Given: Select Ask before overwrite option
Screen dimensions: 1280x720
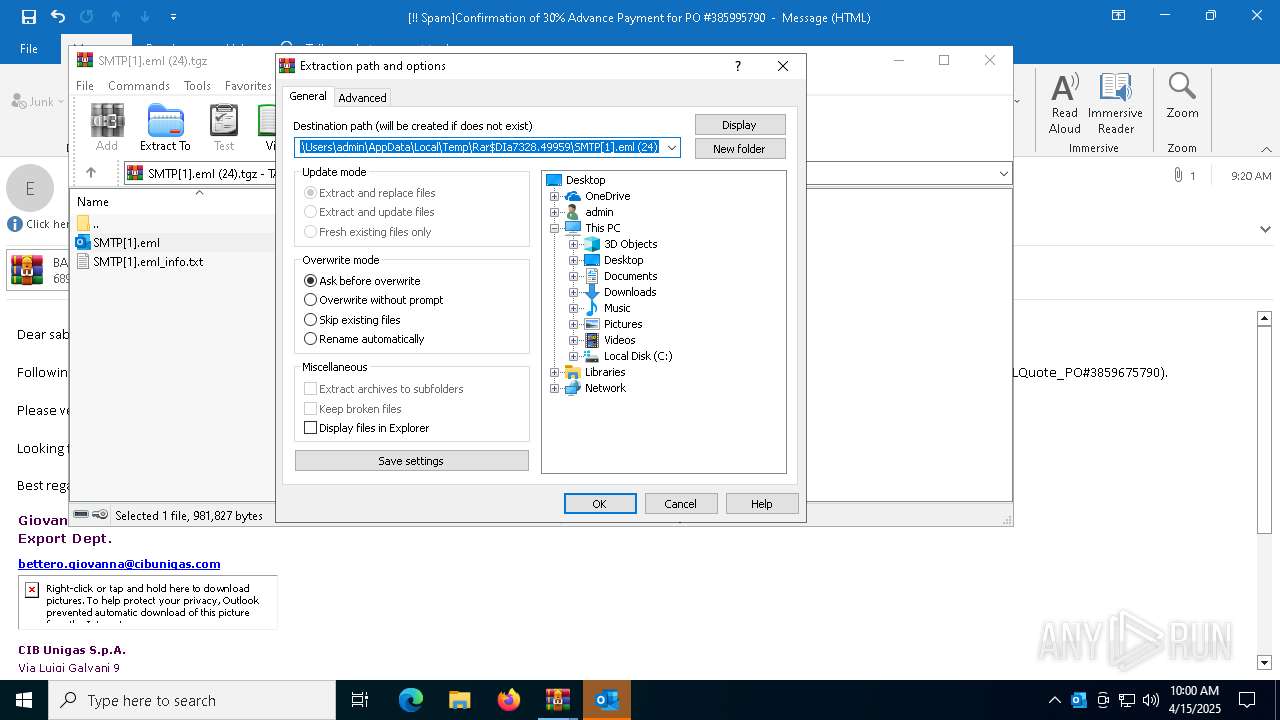Looking at the screenshot, I should (361, 281).
